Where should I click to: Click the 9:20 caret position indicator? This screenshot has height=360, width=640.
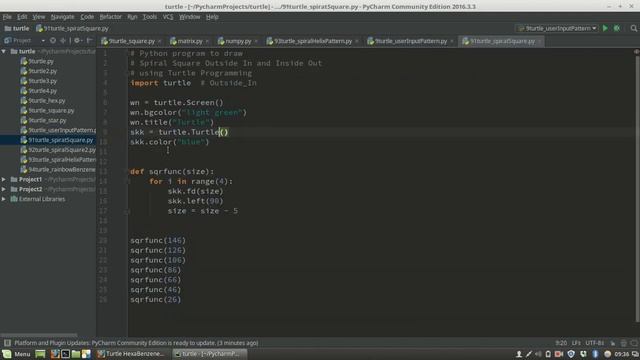561,343
